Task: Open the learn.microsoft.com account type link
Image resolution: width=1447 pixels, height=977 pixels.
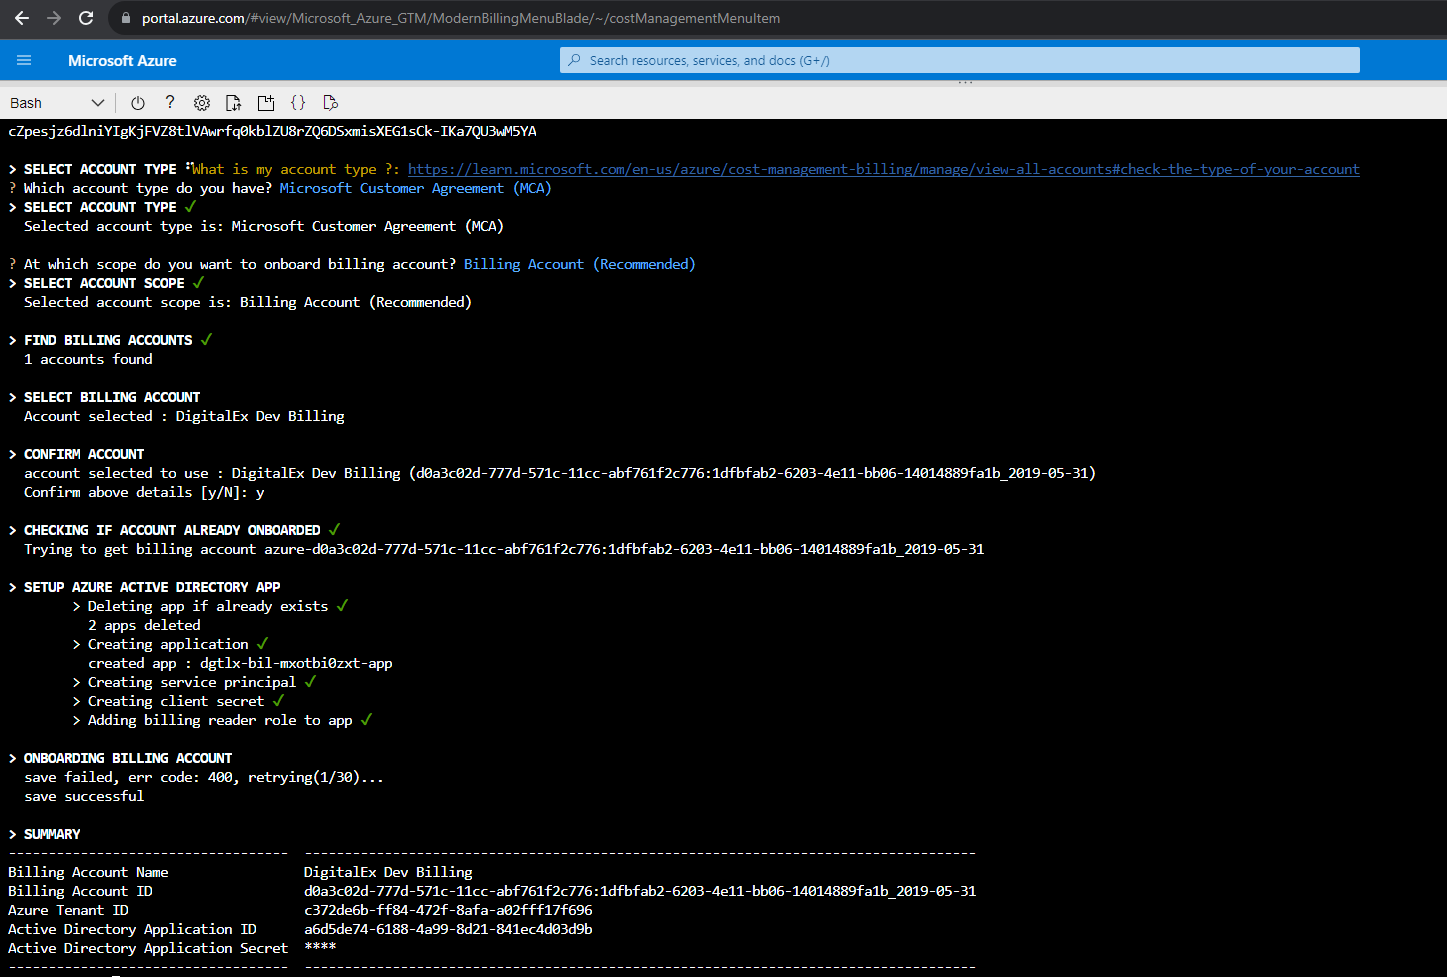Action: pos(883,169)
